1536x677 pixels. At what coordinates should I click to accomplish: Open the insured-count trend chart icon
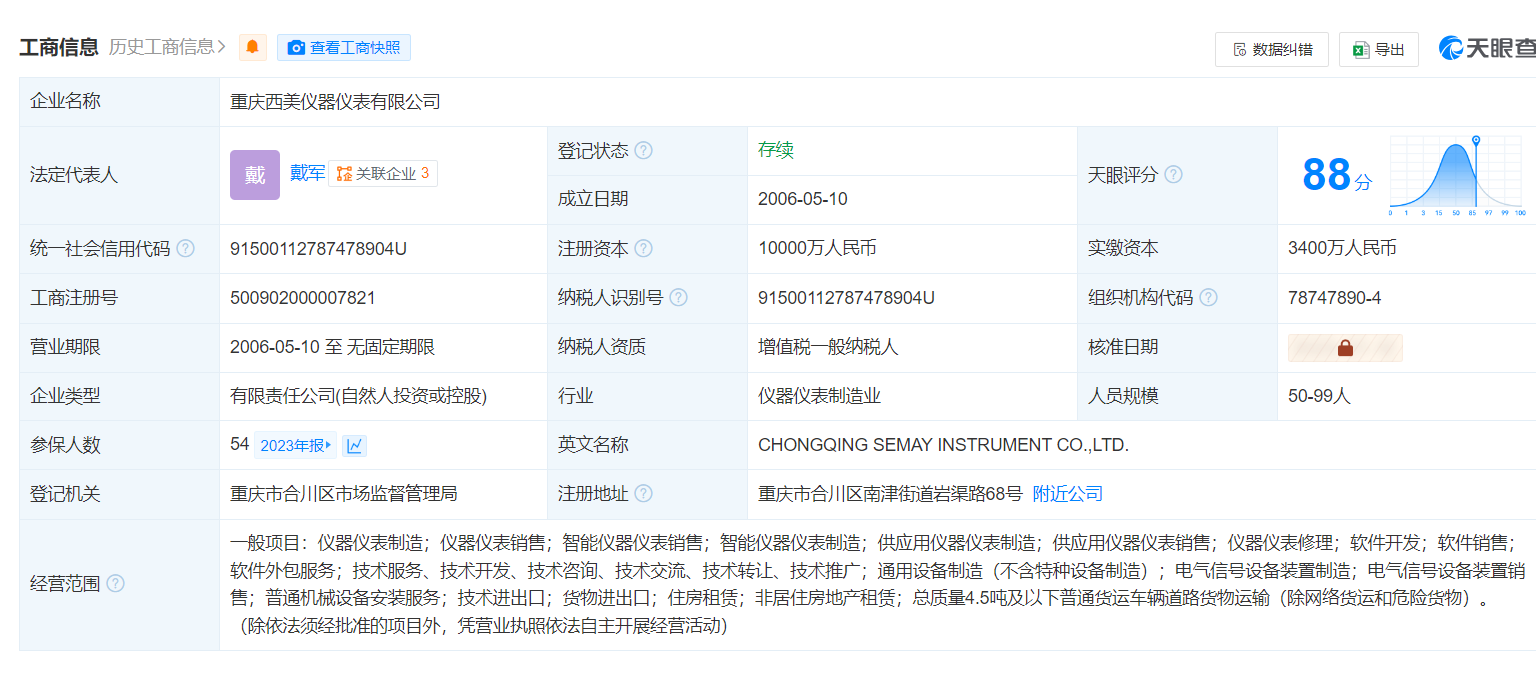tap(355, 446)
